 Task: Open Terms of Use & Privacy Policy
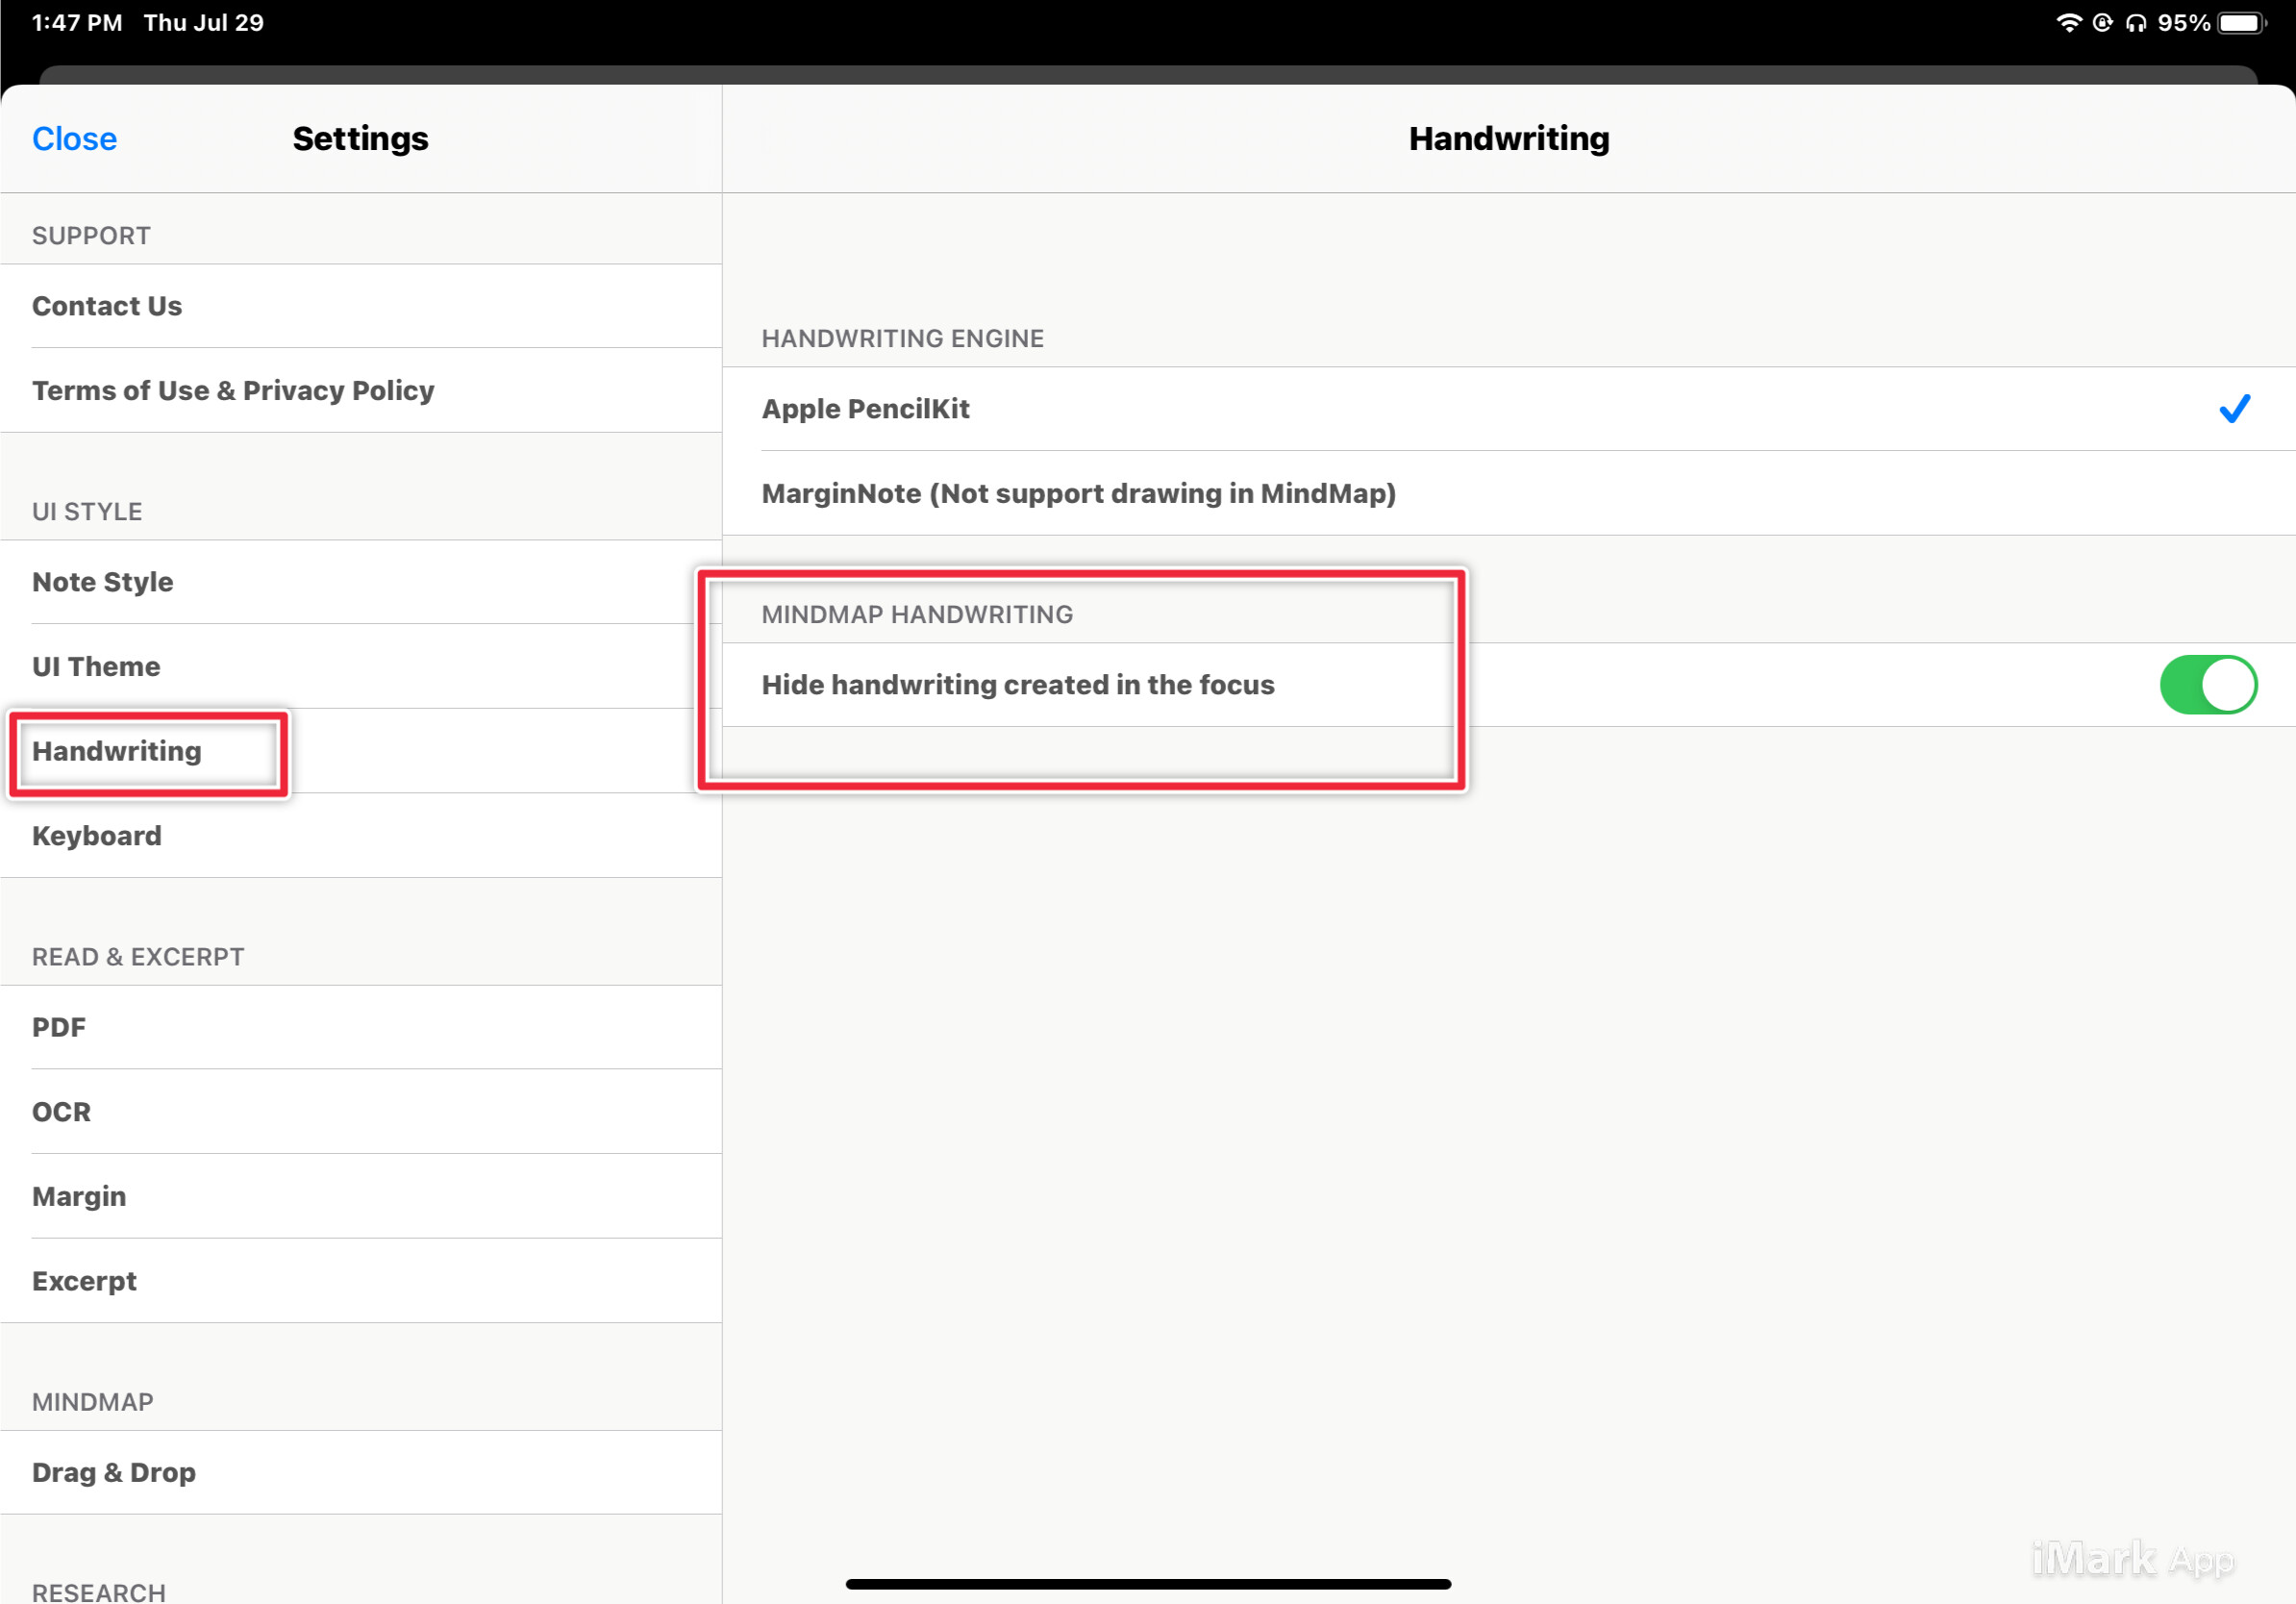[233, 390]
